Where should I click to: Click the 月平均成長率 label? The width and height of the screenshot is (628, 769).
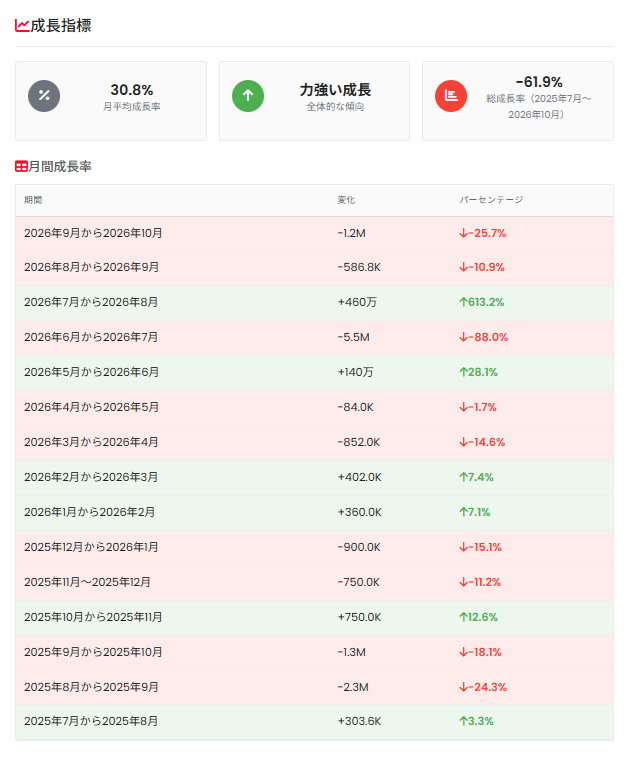(131, 106)
